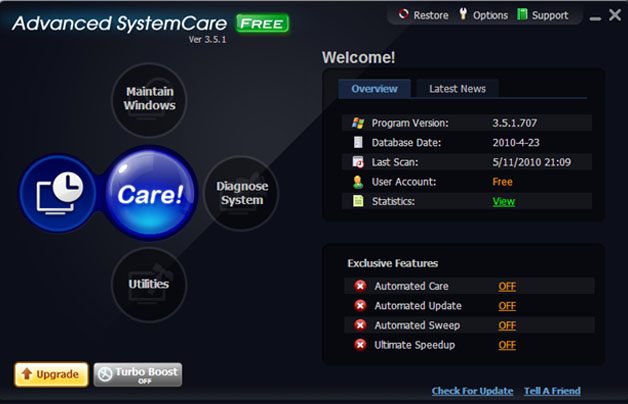Click the Statistics: label
Screen dimensions: 628x404
pos(393,201)
